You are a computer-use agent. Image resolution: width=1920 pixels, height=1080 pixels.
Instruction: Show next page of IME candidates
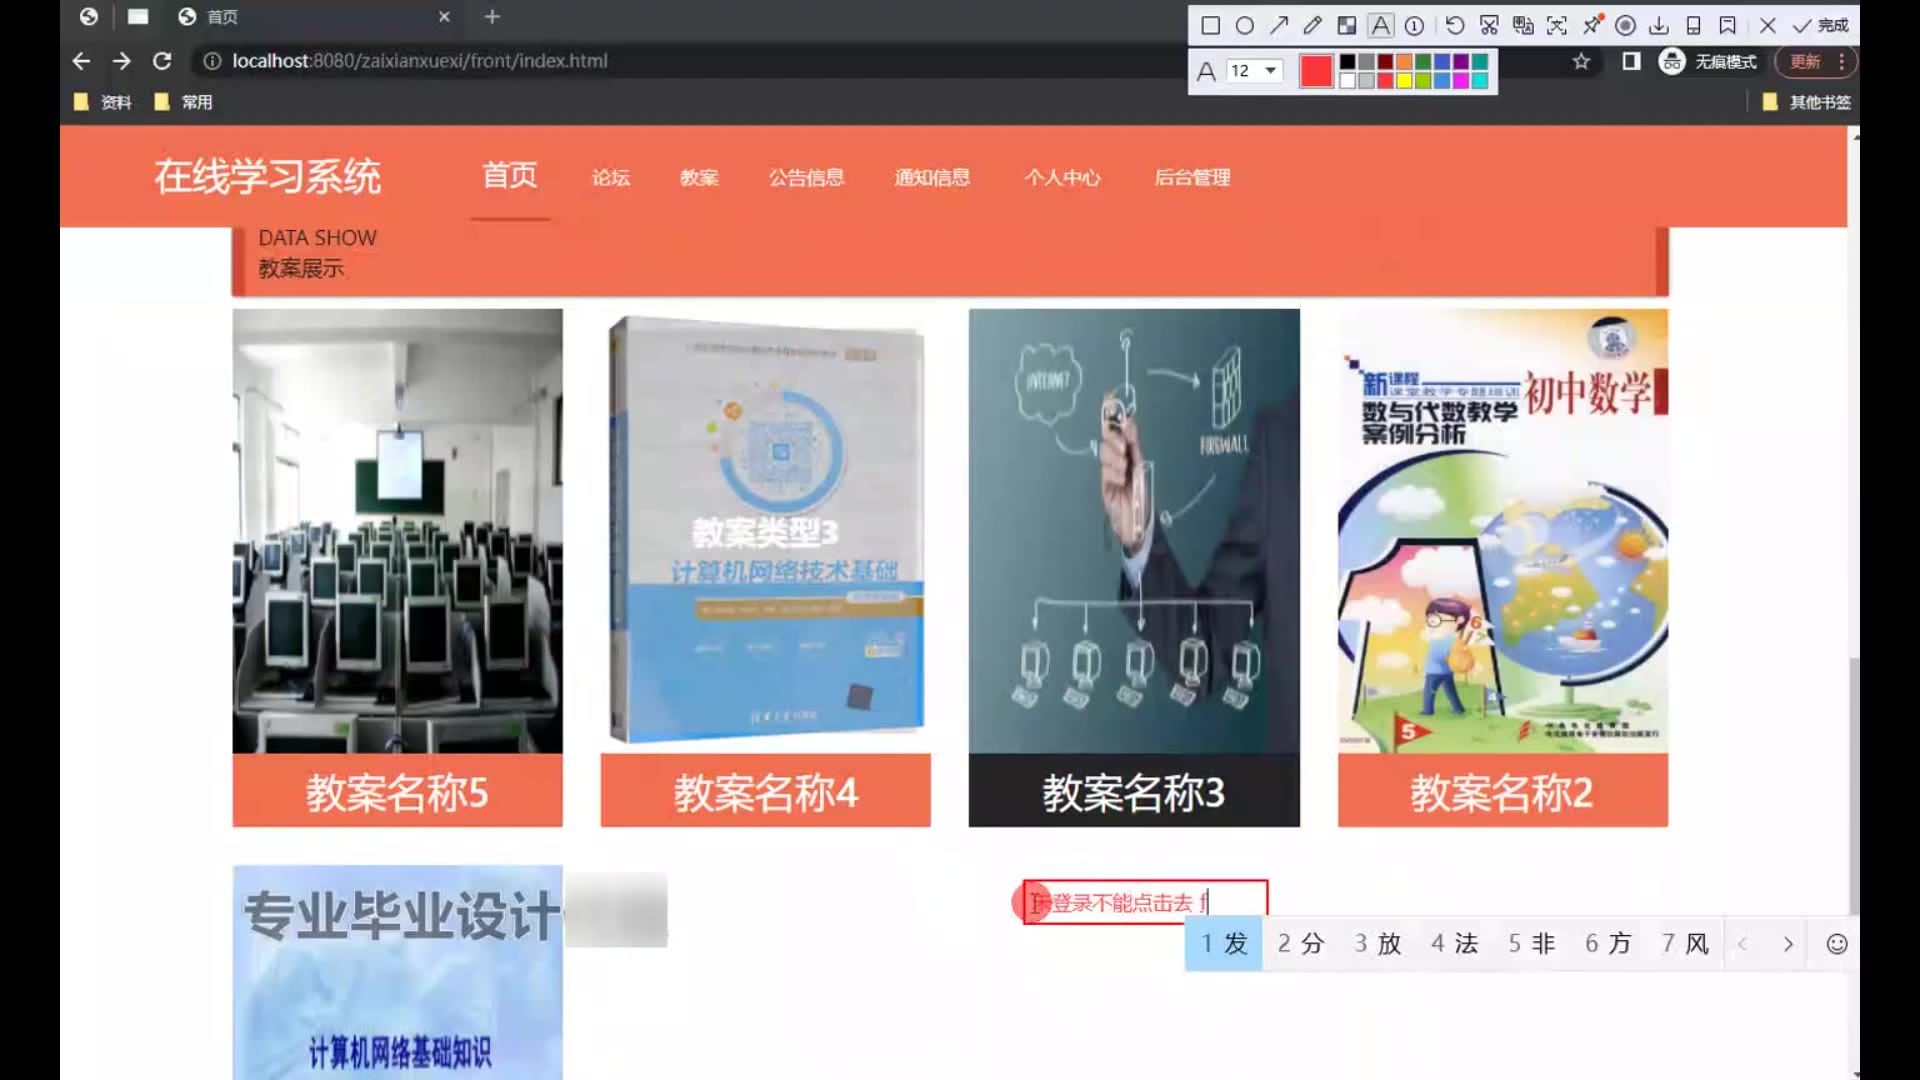tap(1788, 944)
